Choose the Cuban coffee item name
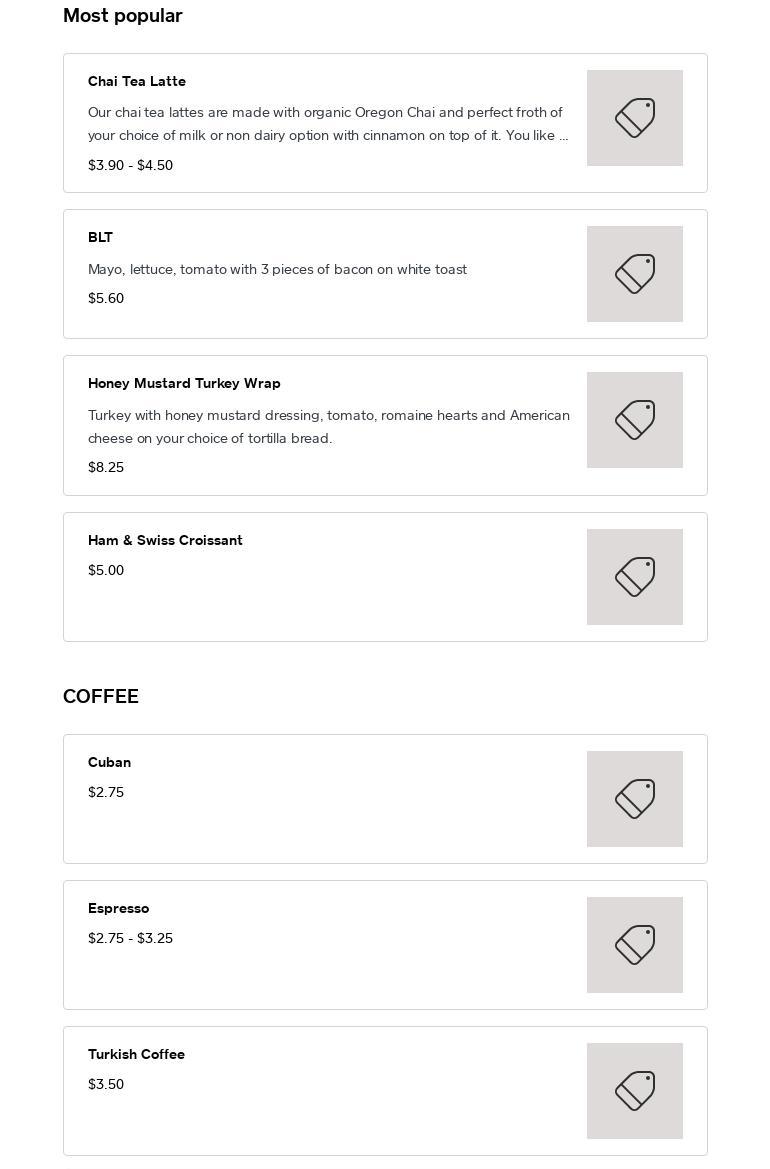The width and height of the screenshot is (770, 1169). pyautogui.click(x=109, y=762)
